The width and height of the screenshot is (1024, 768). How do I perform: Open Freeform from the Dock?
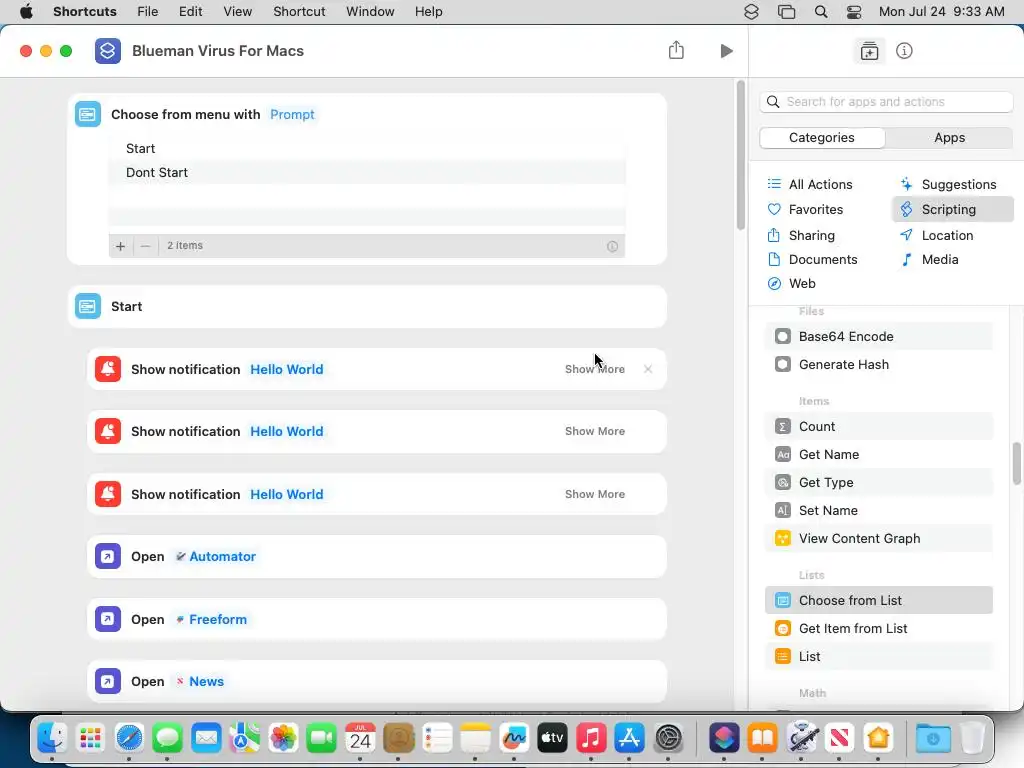[514, 738]
